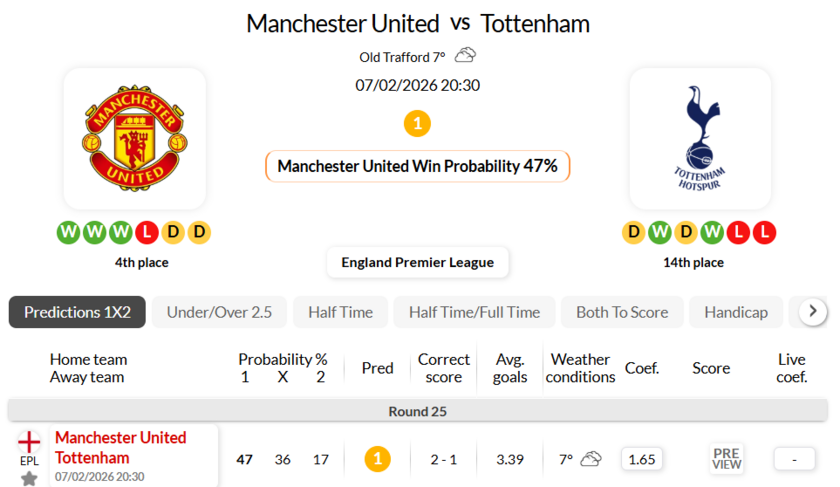Switch to the Both To Score tab
840x487 pixels.
click(622, 312)
